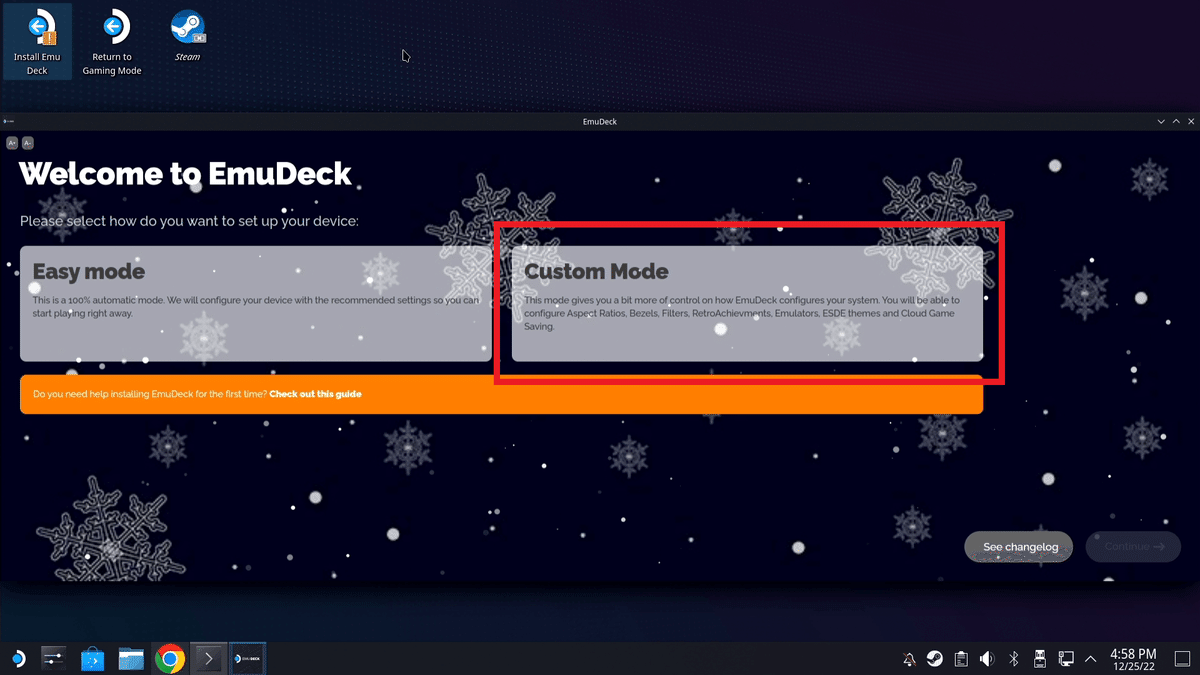Open the network connections tray icon
Viewport: 1200px width, 675px height.
[x=1066, y=659]
